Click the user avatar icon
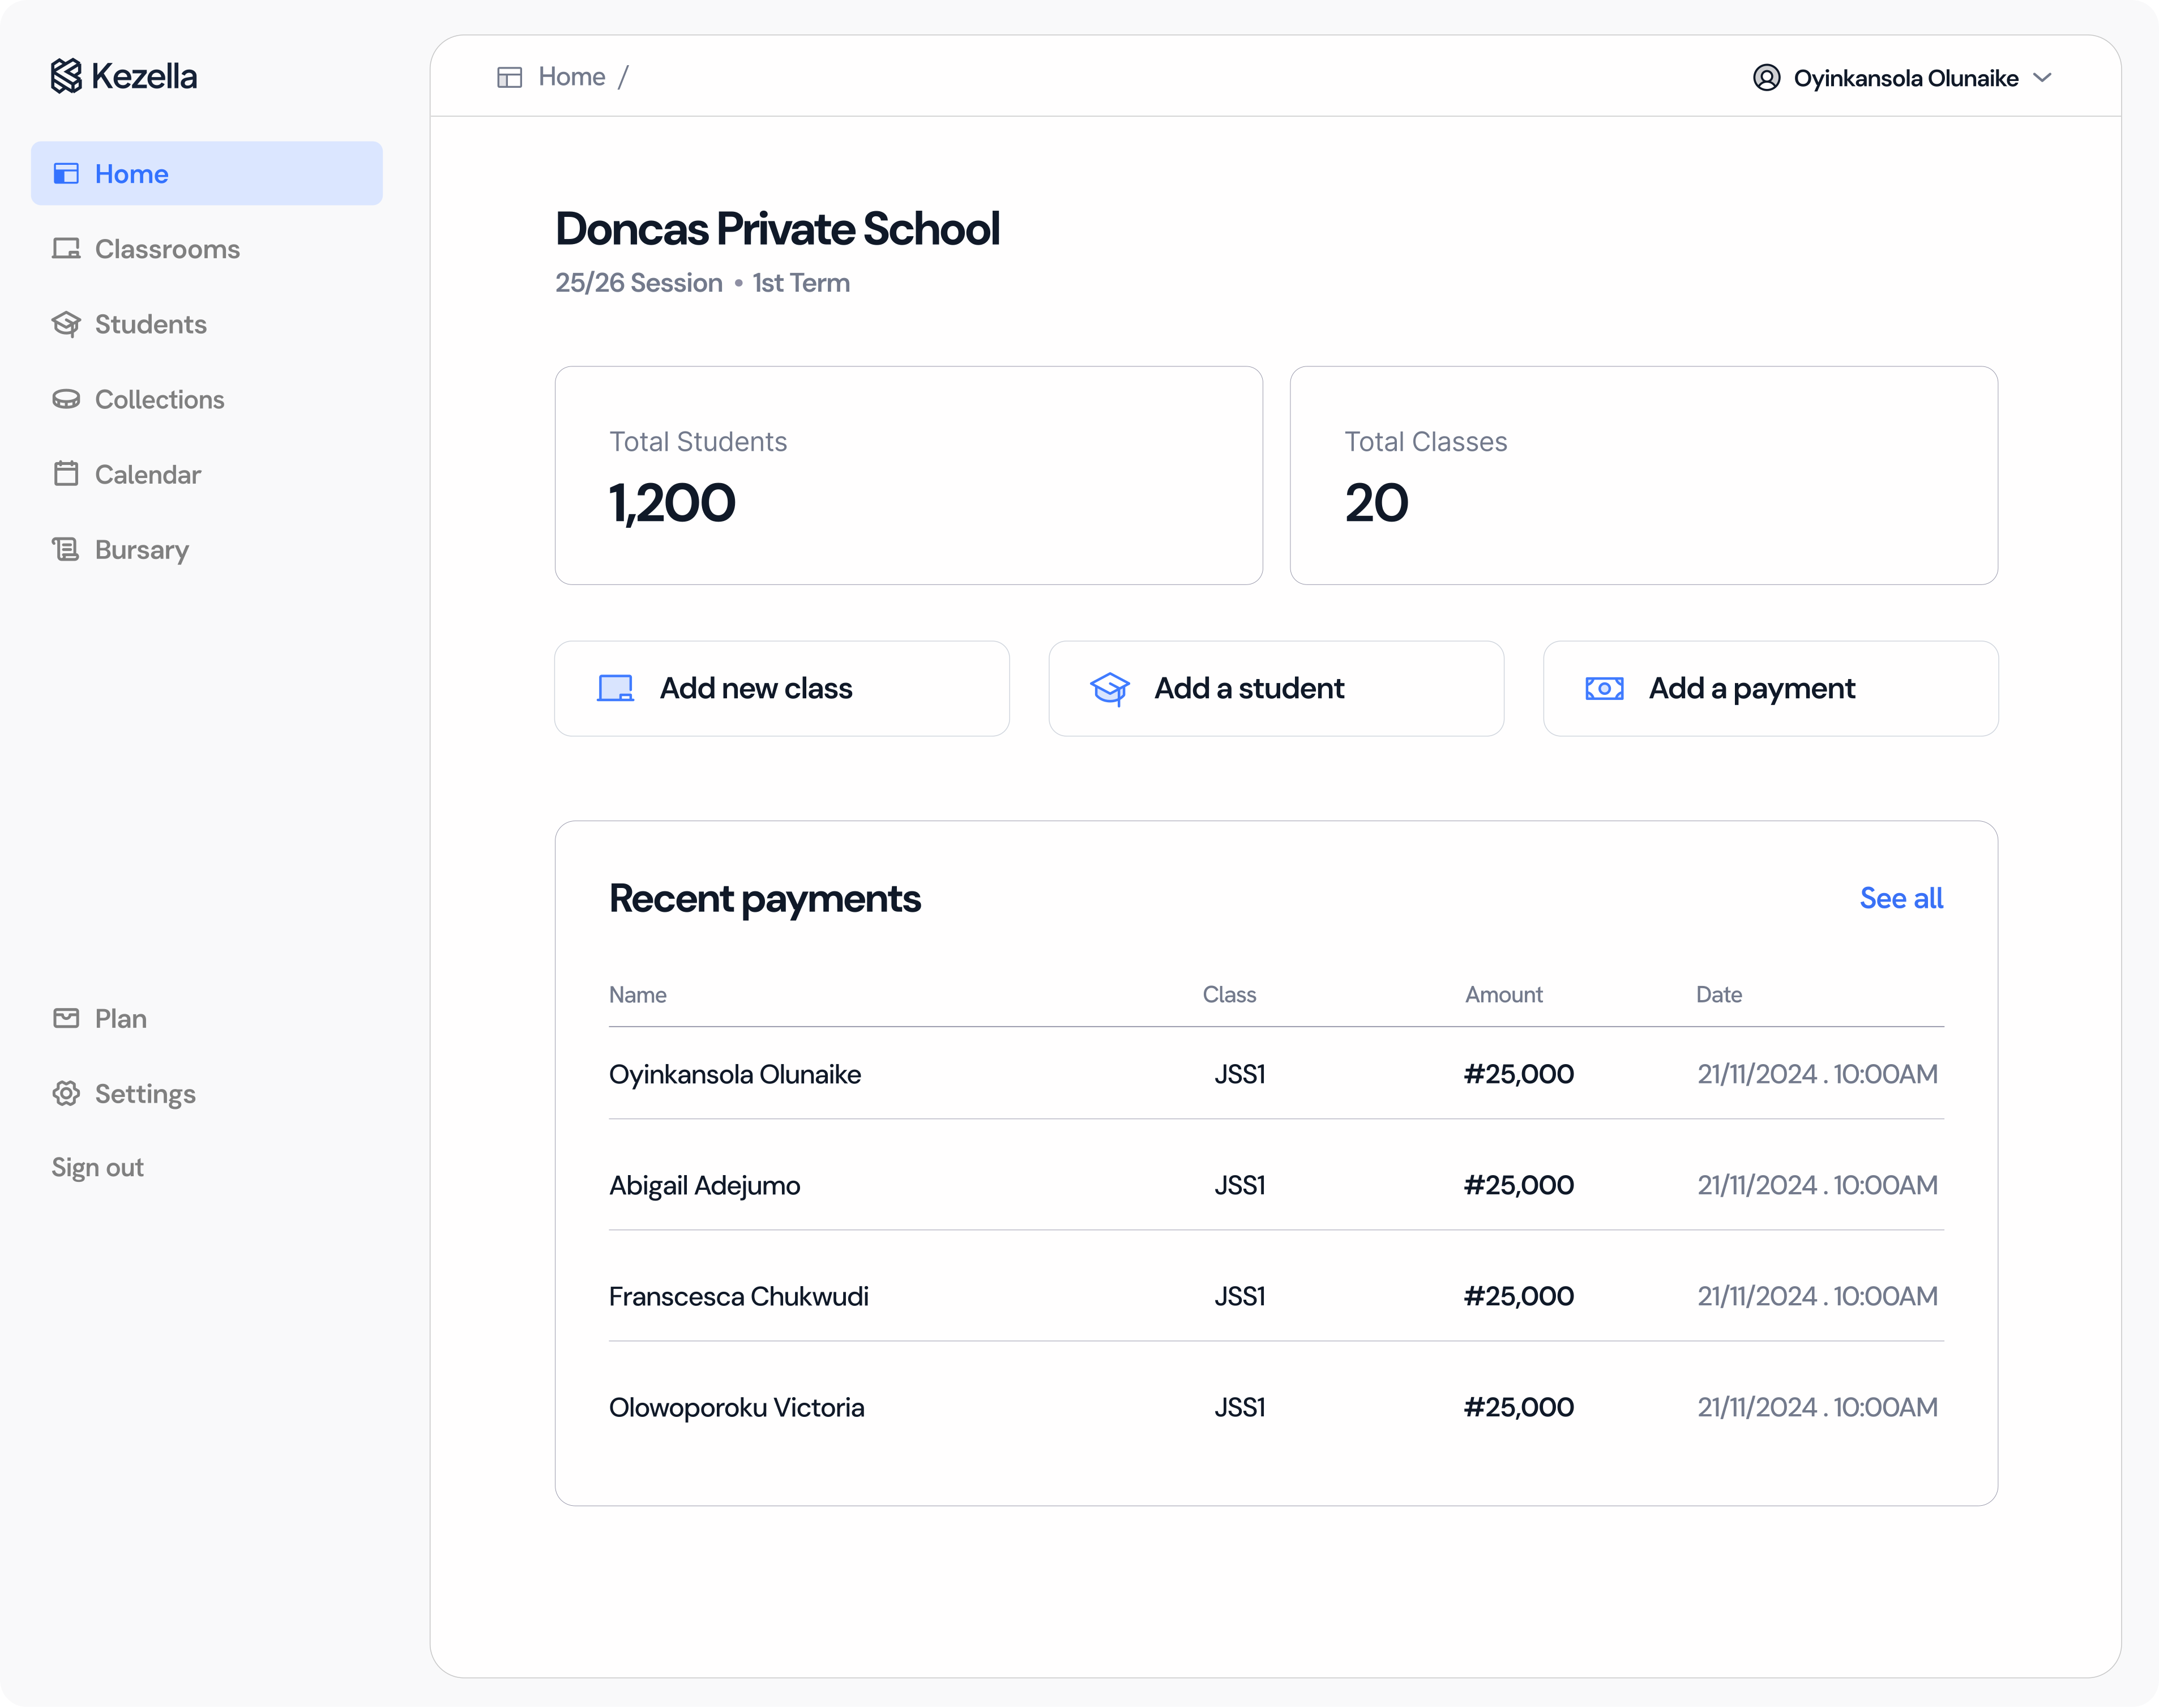Screen dimensions: 2159x1708 pos(1766,78)
